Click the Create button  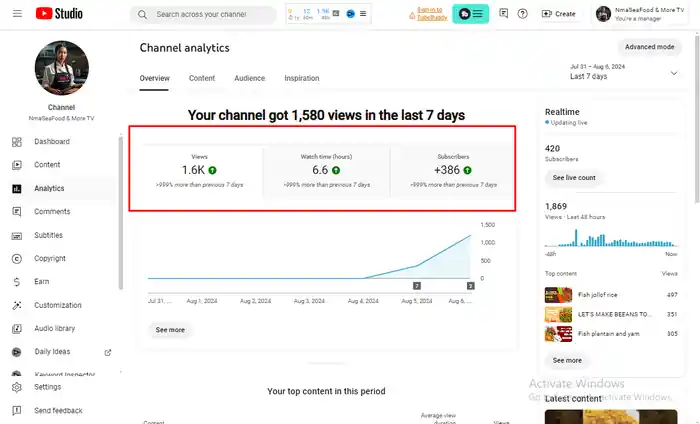point(558,14)
